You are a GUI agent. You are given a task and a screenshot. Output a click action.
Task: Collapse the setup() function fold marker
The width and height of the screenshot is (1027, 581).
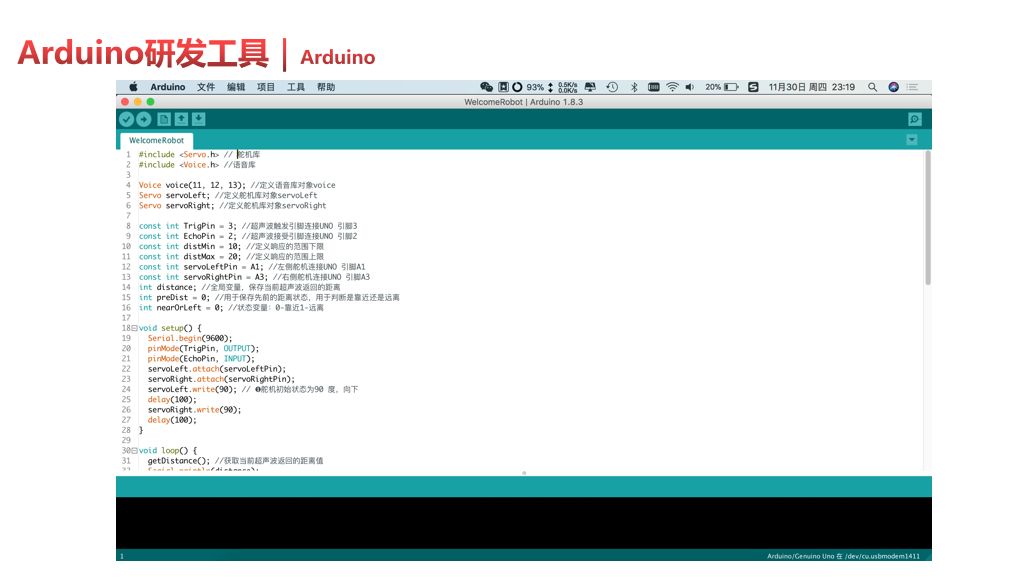tap(134, 328)
